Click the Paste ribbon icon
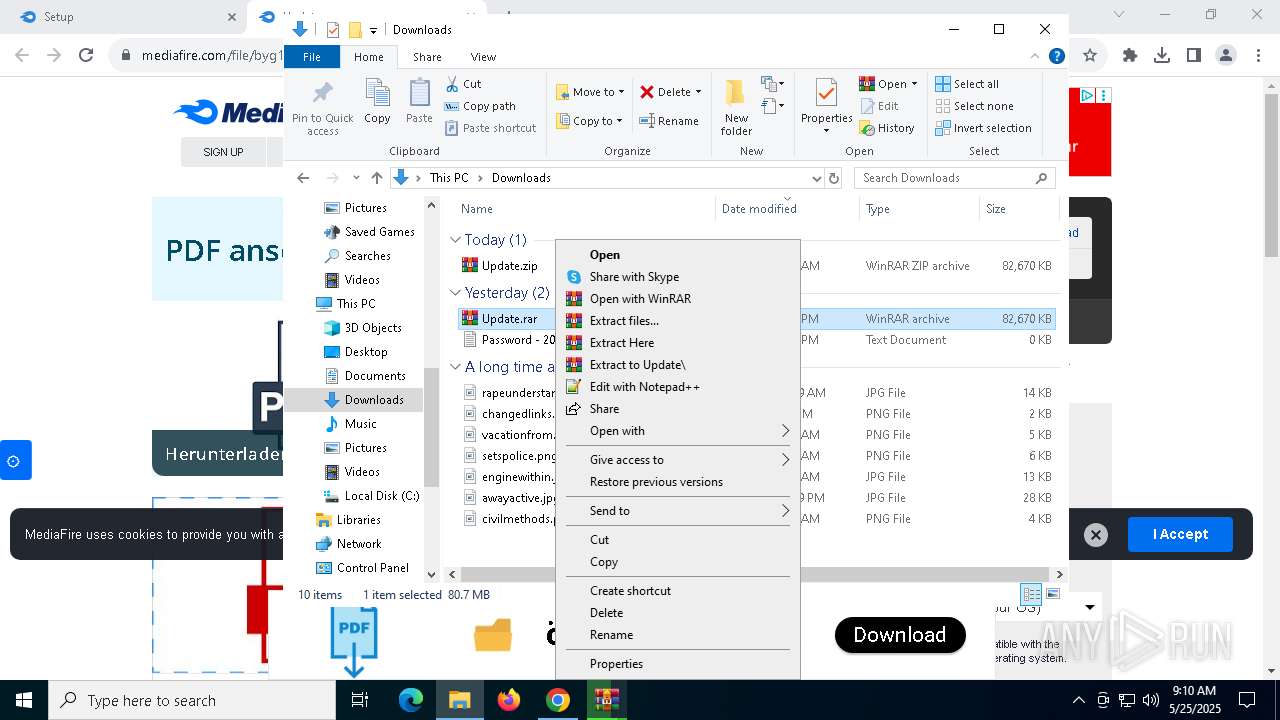Viewport: 1280px width, 720px height. coord(419,102)
